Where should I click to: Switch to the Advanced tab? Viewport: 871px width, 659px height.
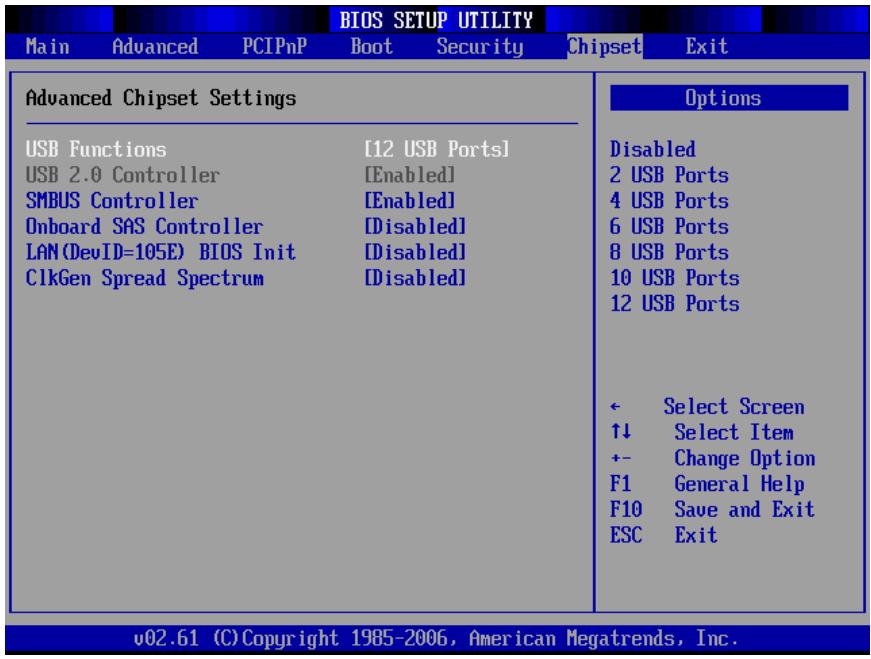tap(155, 46)
